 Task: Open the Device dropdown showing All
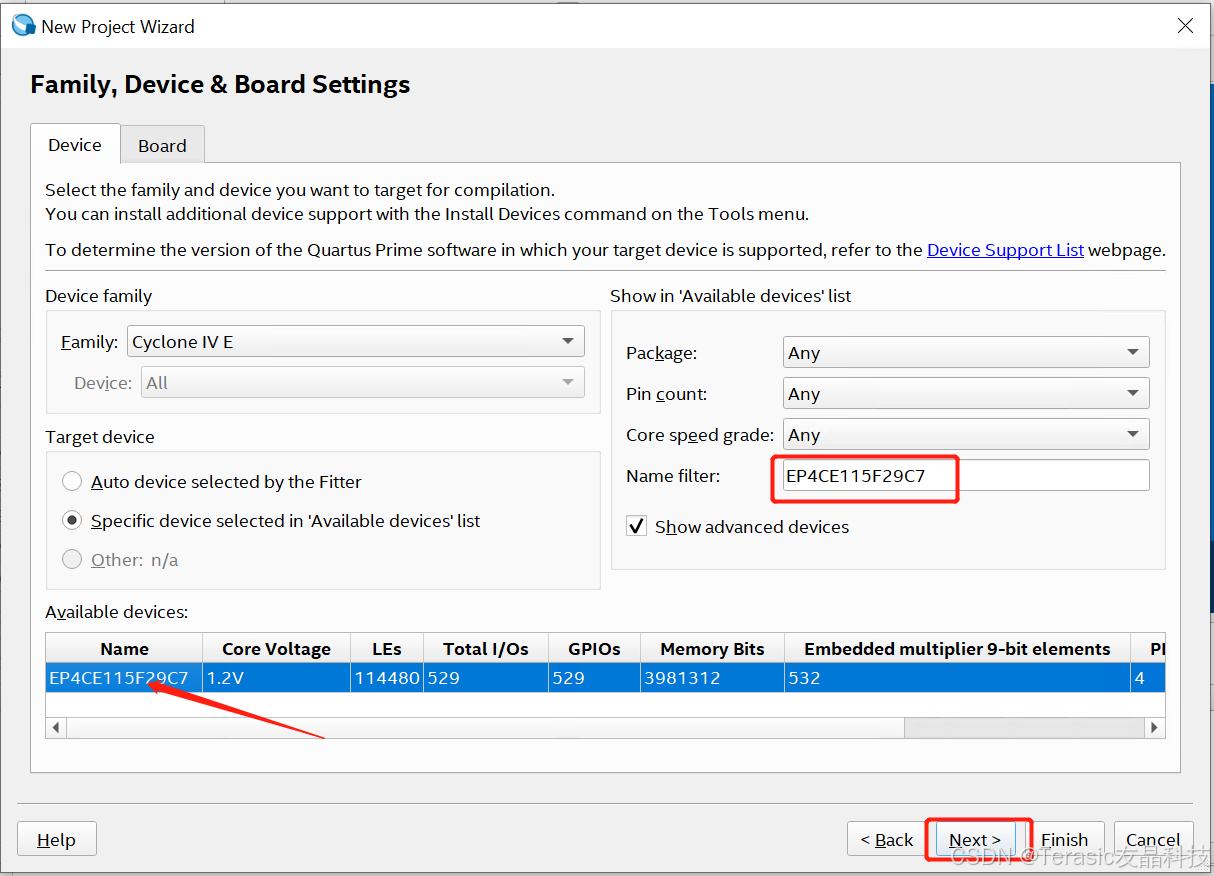tap(363, 382)
